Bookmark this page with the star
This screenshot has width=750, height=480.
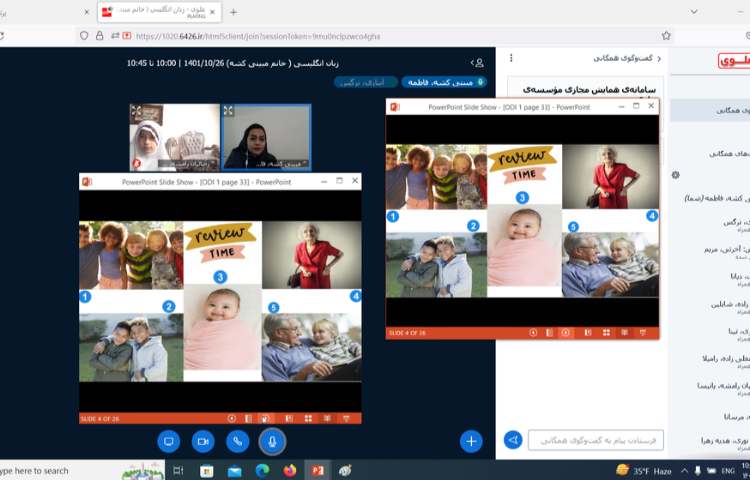tap(666, 36)
